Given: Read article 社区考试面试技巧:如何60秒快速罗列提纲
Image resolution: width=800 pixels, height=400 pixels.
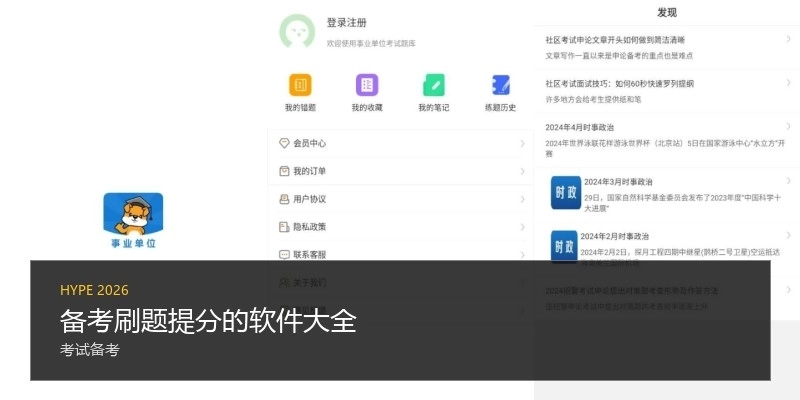Looking at the screenshot, I should tap(619, 84).
